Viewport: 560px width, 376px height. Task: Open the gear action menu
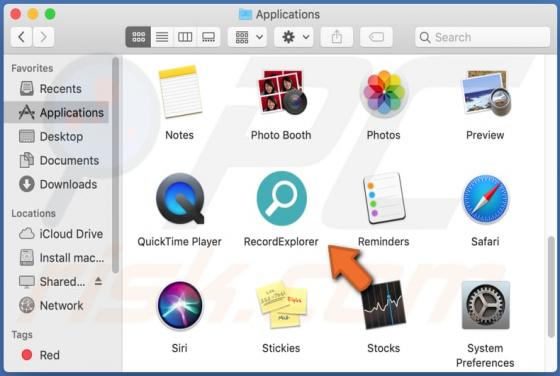pyautogui.click(x=294, y=37)
